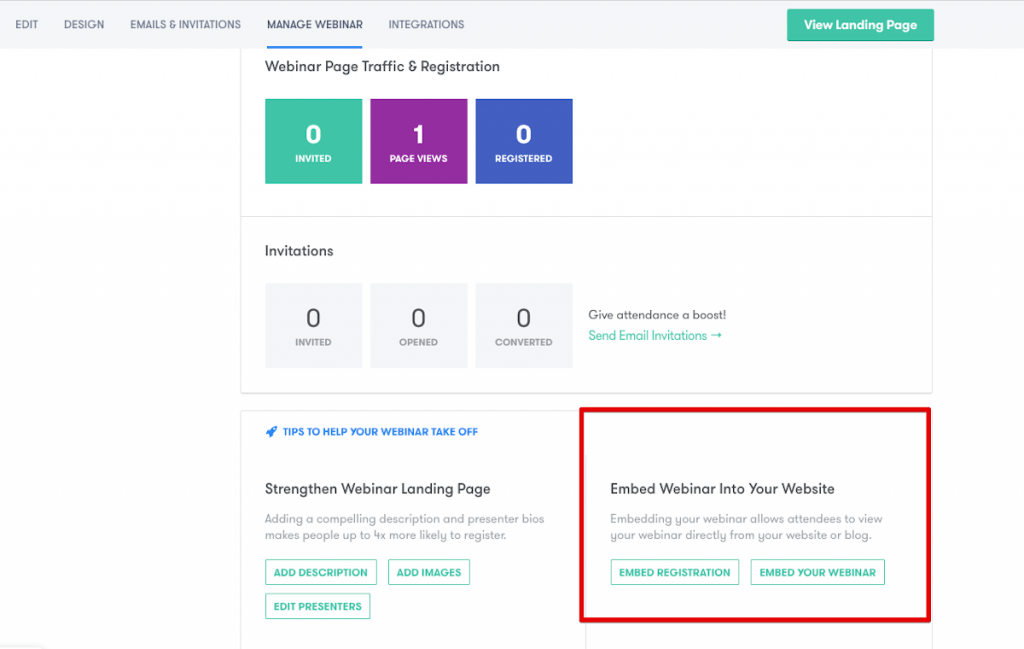Open the DESIGN tab

tap(83, 24)
